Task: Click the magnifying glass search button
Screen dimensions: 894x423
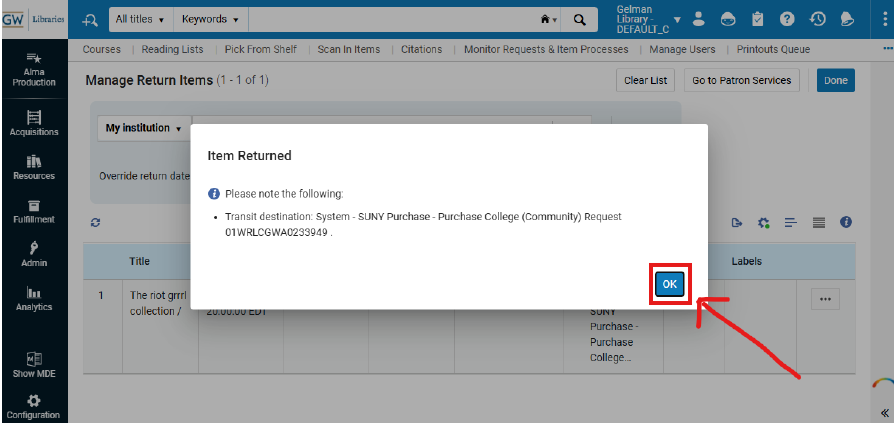Action: point(579,19)
